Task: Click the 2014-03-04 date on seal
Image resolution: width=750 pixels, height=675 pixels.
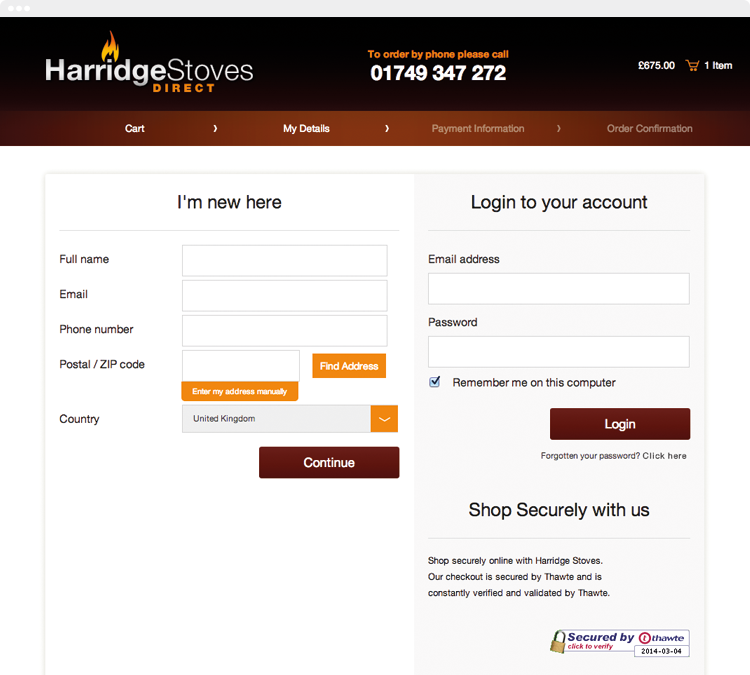Action: (x=662, y=651)
